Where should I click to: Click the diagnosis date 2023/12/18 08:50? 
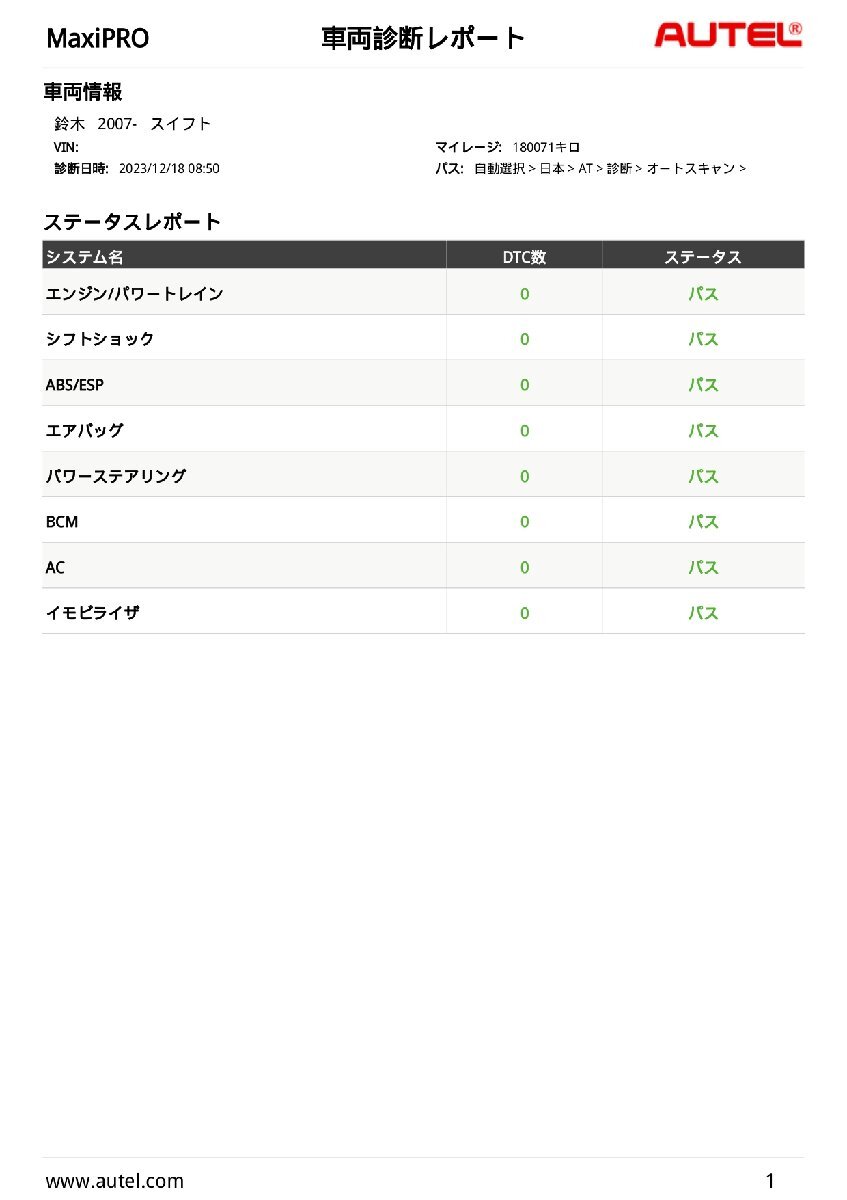coord(169,168)
